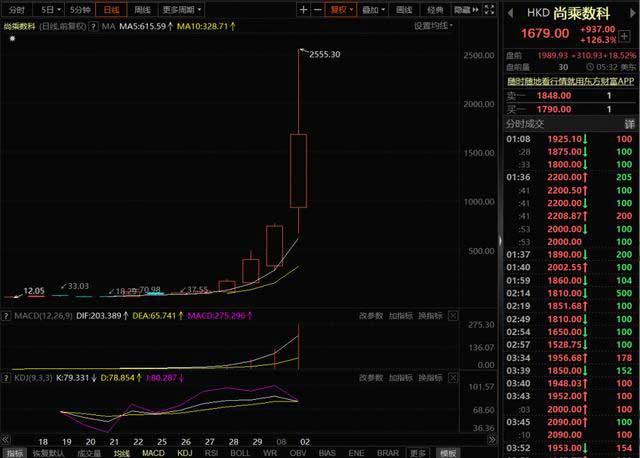Image resolution: width=640 pixels, height=458 pixels.
Task: Go to next stock with right arrow
Action: pyautogui.click(x=633, y=13)
